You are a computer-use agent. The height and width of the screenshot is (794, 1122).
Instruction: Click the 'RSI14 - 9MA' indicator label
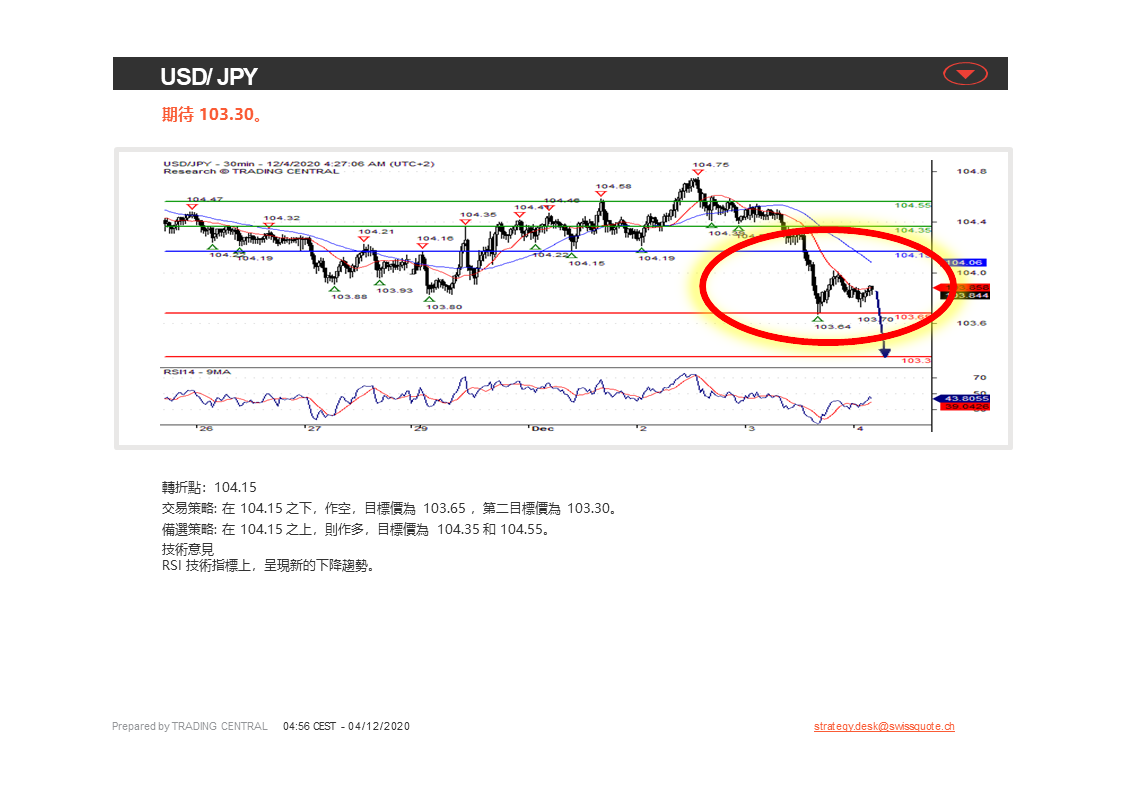coord(197,372)
